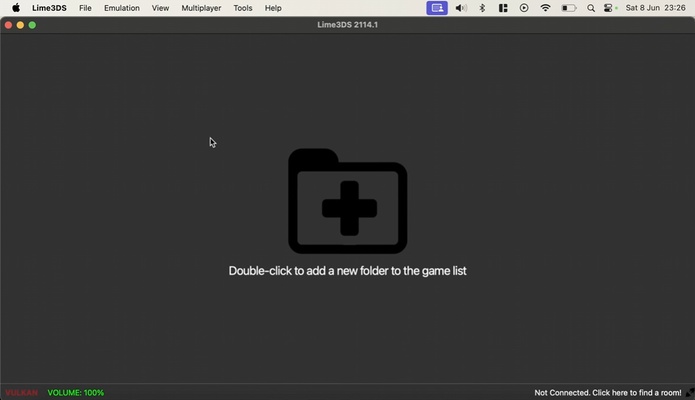Viewport: 695px width, 400px height.
Task: Click the add-folder icon in the game list
Action: [x=348, y=201]
